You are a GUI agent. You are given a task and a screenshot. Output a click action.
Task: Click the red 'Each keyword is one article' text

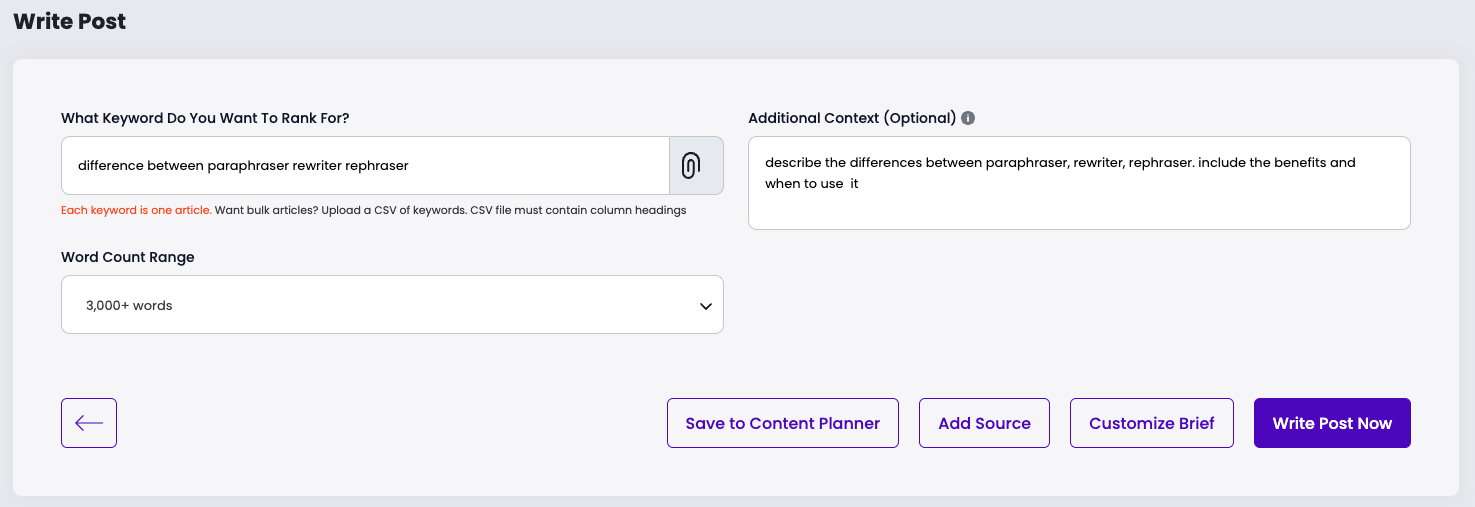tap(136, 211)
